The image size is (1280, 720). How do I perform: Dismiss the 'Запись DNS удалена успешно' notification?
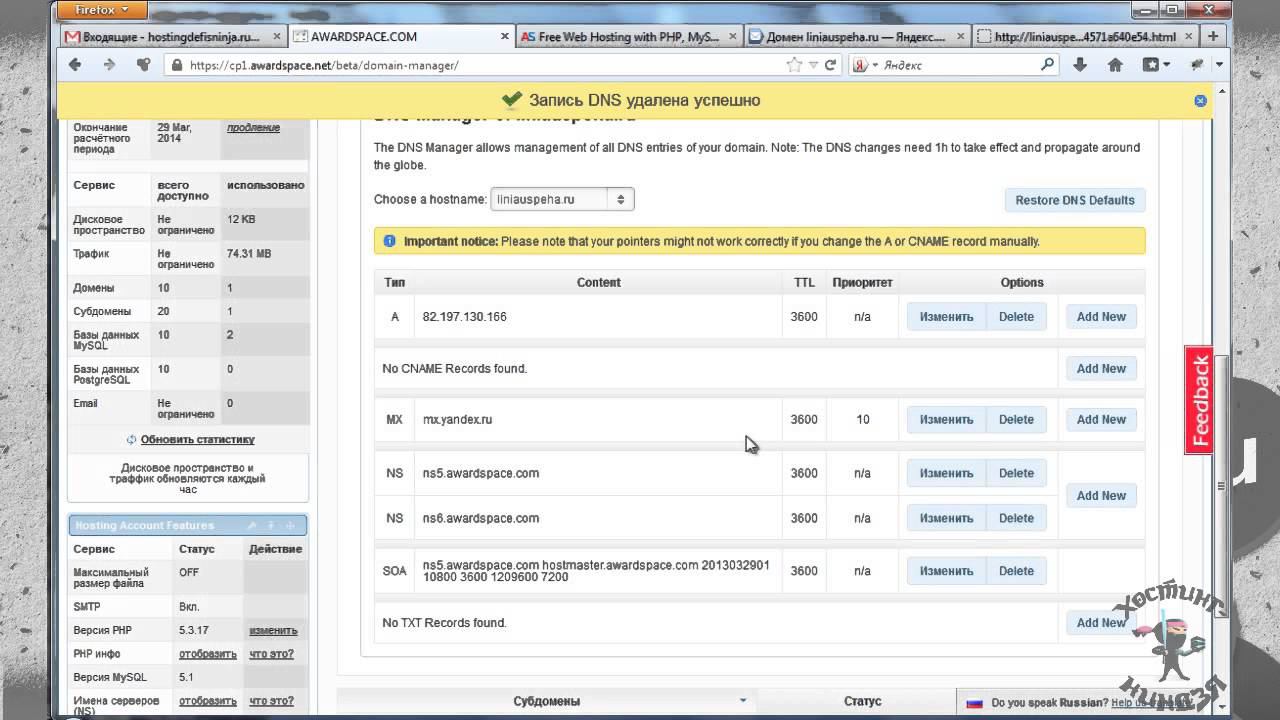[x=1201, y=100]
